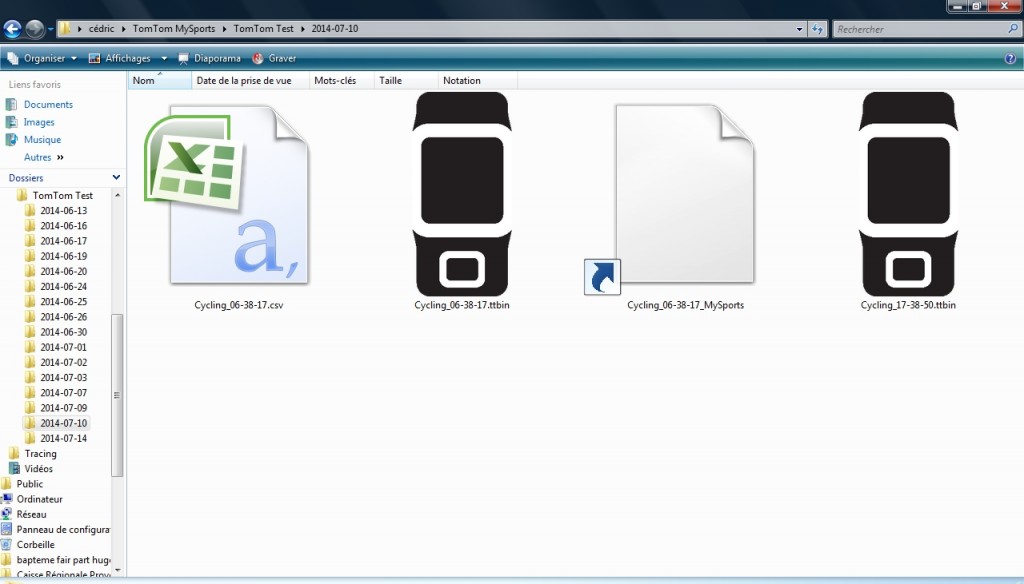1024x584 pixels.
Task: Select the 2014-06-16 folder
Action: tap(63, 225)
